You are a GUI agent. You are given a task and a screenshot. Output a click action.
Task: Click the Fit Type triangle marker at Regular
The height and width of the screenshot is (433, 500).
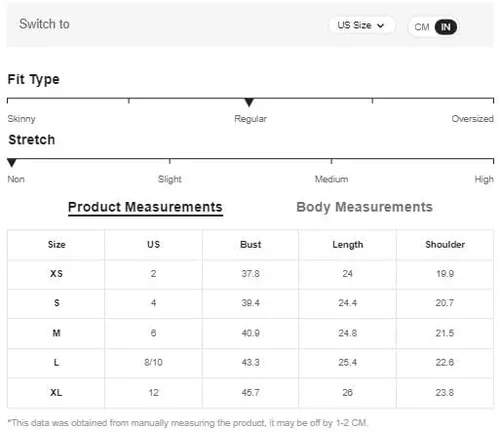[249, 102]
